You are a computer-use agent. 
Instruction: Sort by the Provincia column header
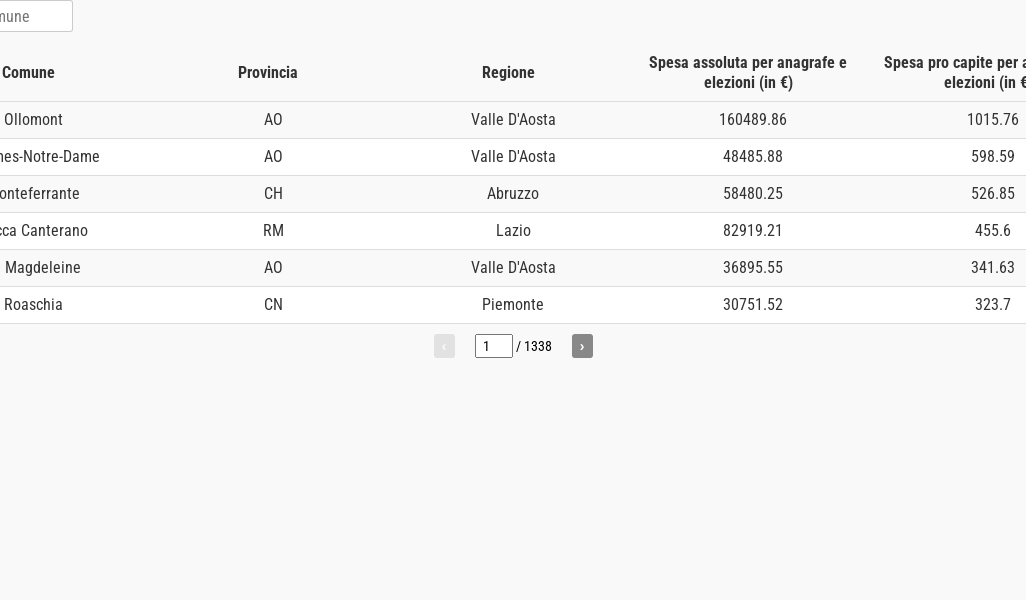[268, 73]
